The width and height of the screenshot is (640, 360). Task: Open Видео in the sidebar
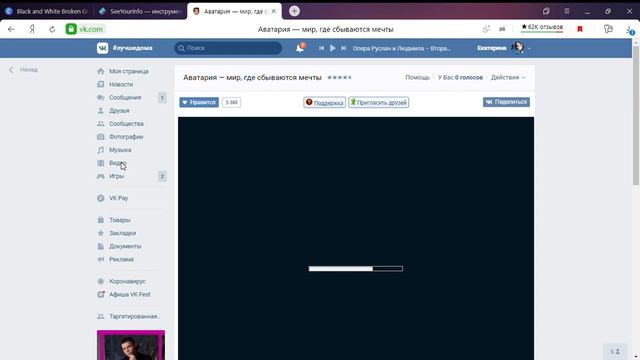[117, 163]
